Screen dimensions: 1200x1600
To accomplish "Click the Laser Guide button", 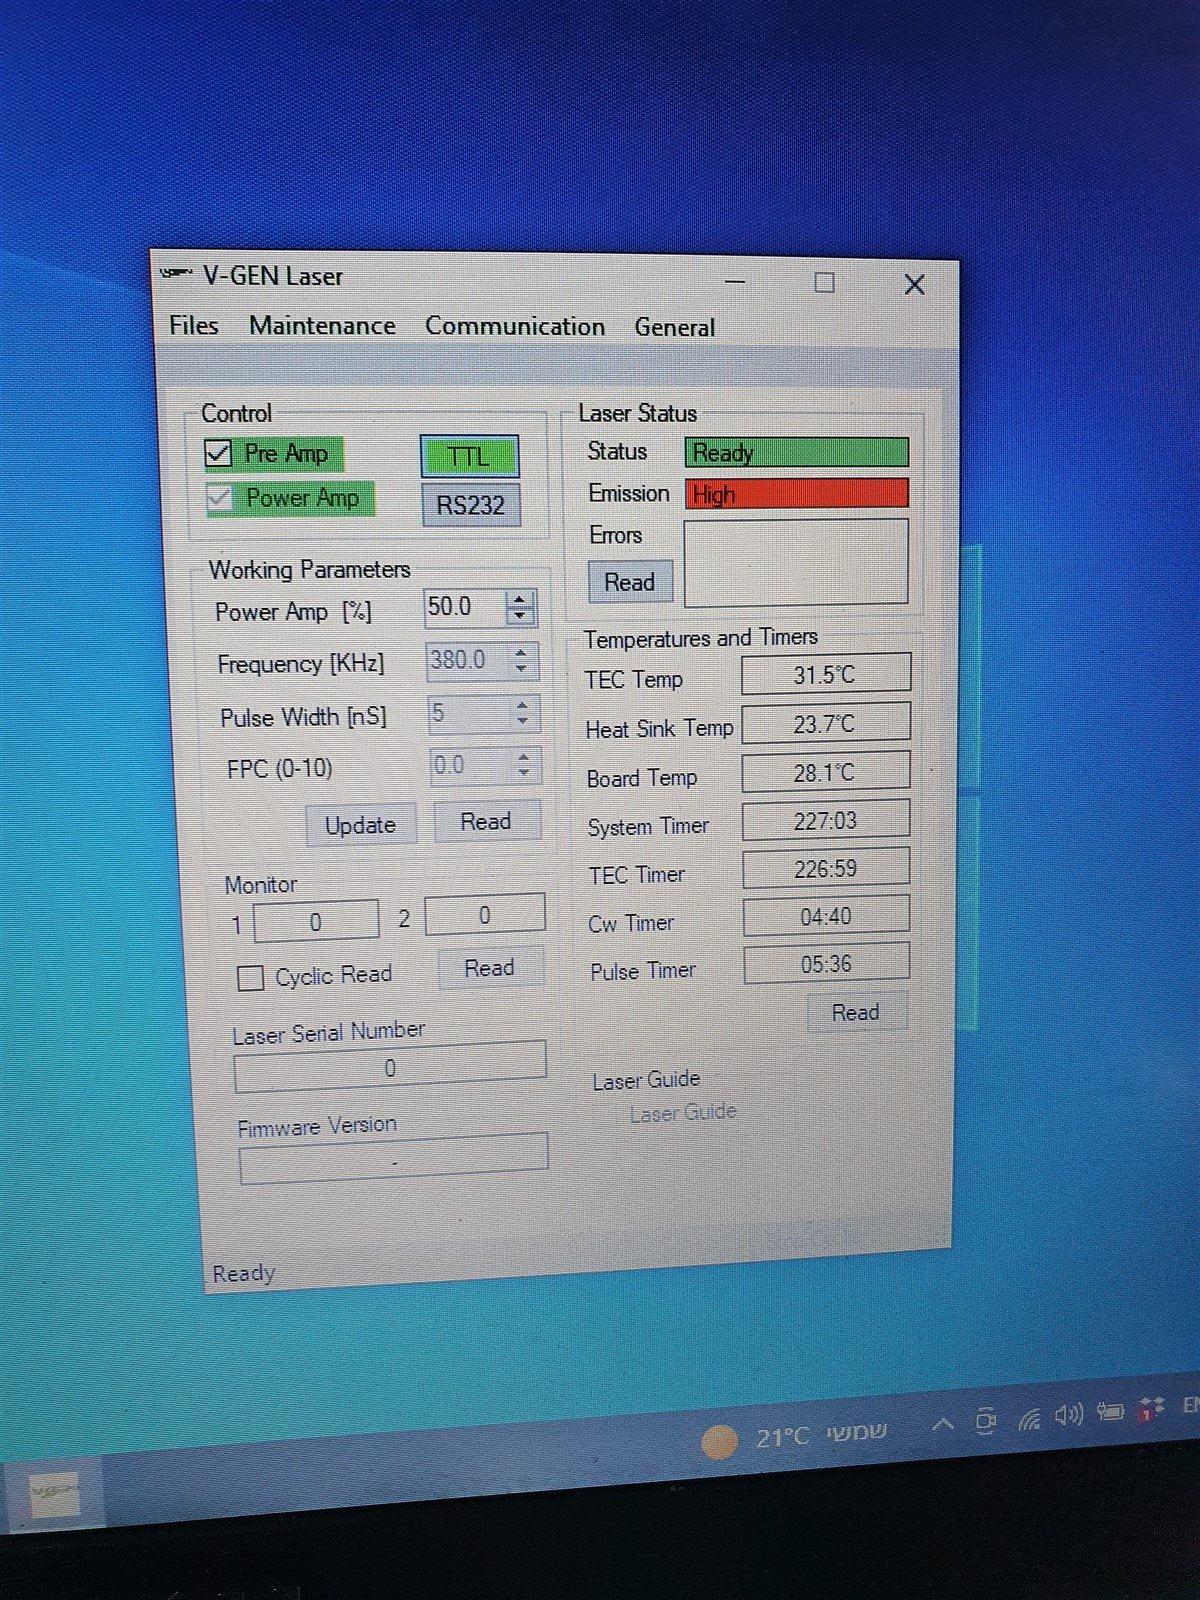I will click(x=683, y=1112).
